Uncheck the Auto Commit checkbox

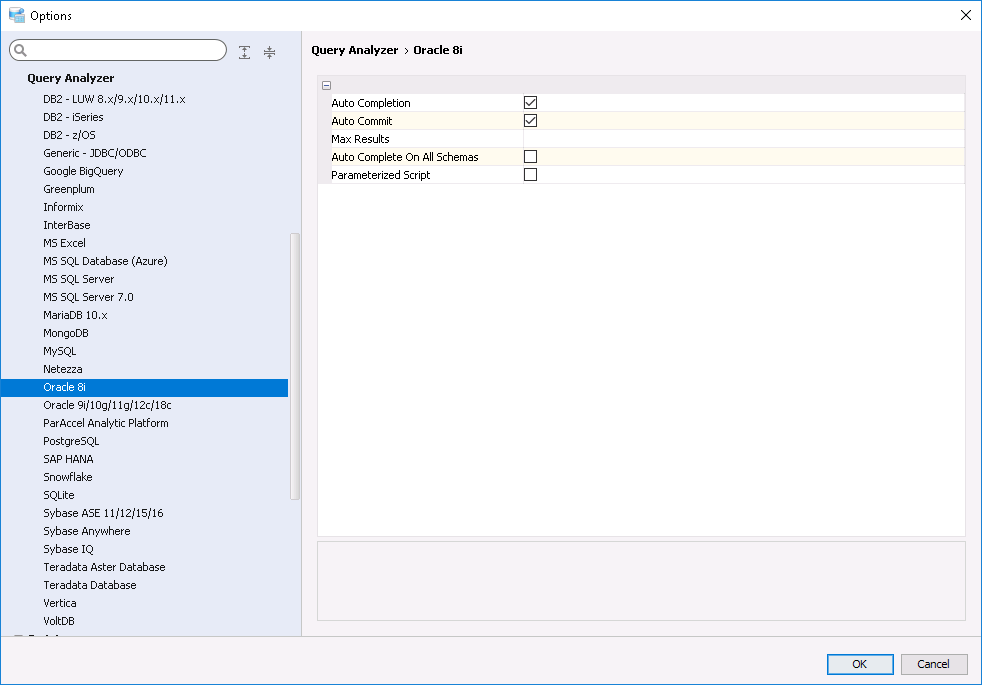pyautogui.click(x=531, y=121)
